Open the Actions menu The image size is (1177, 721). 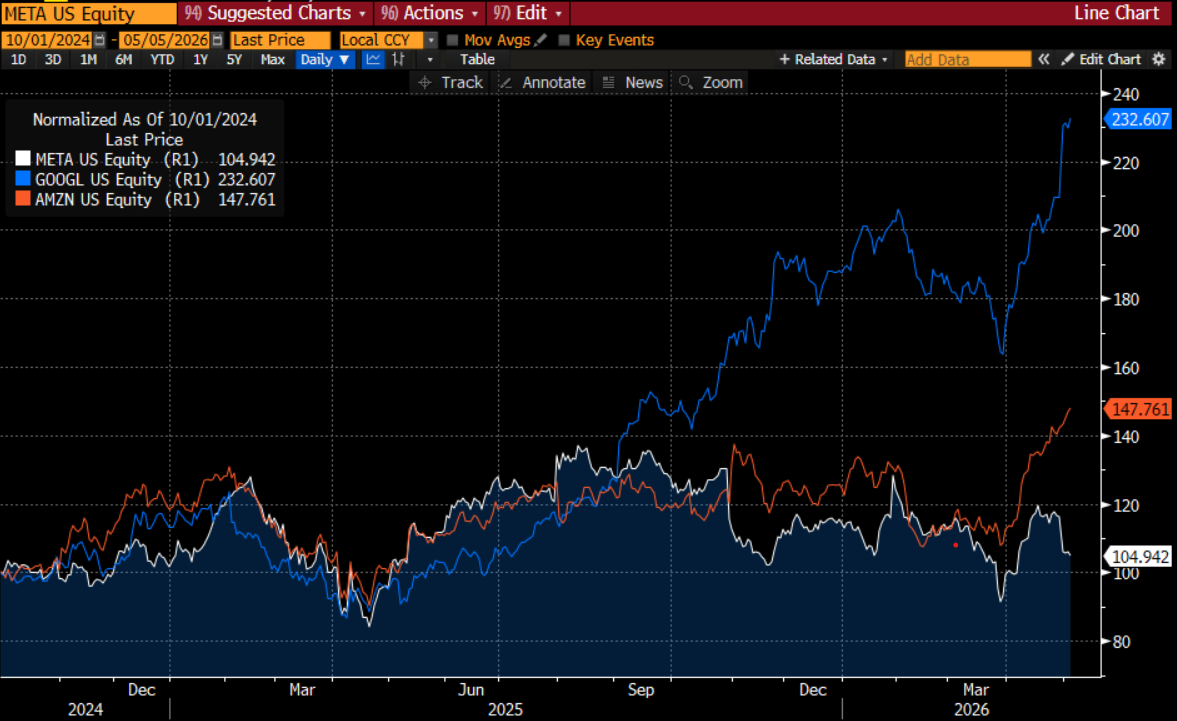pos(429,13)
